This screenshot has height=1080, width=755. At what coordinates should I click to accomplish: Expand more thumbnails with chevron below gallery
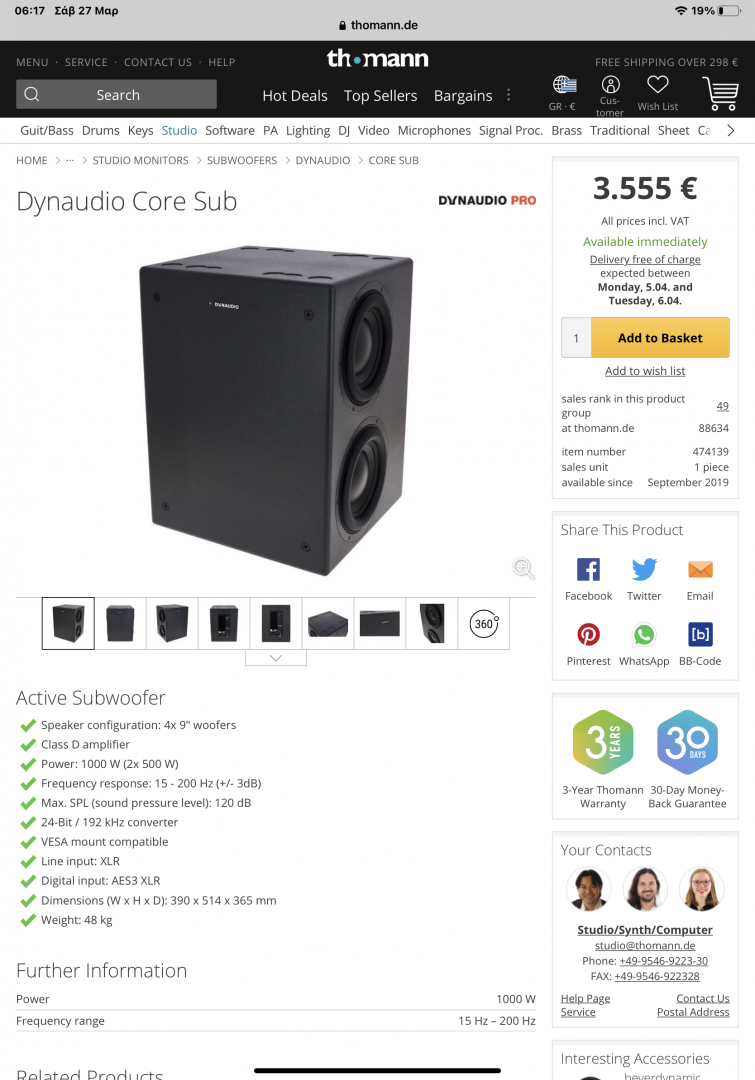pyautogui.click(x=276, y=658)
